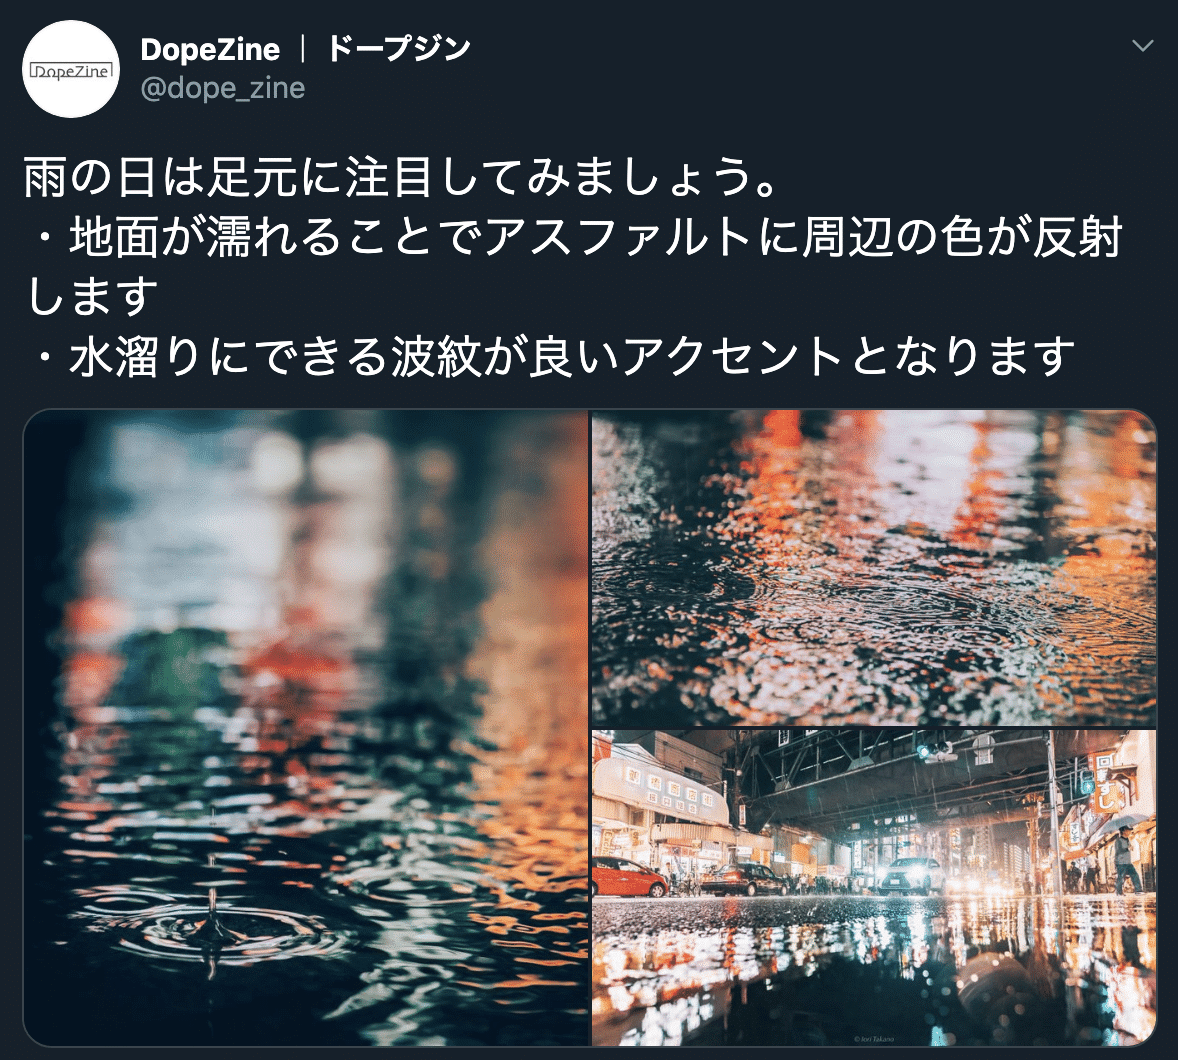
Task: Expand the tweet options chevron
Action: tap(1143, 47)
